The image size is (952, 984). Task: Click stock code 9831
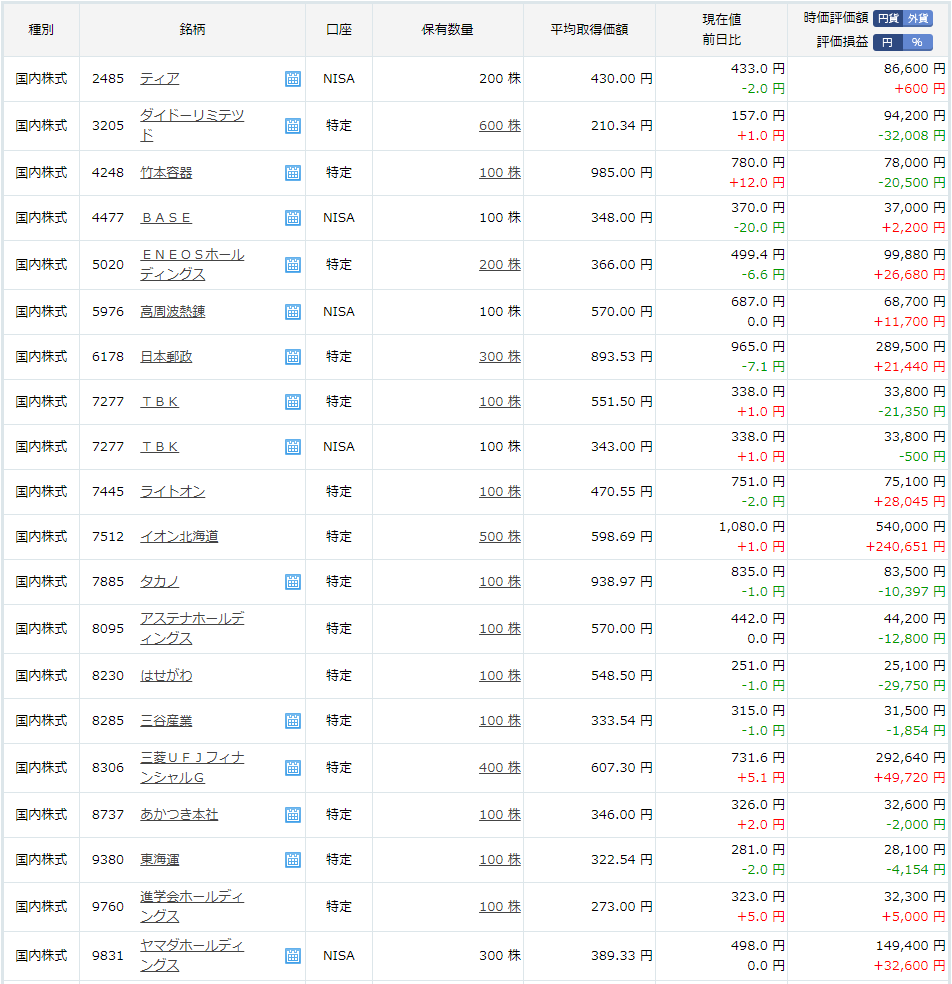pos(108,956)
